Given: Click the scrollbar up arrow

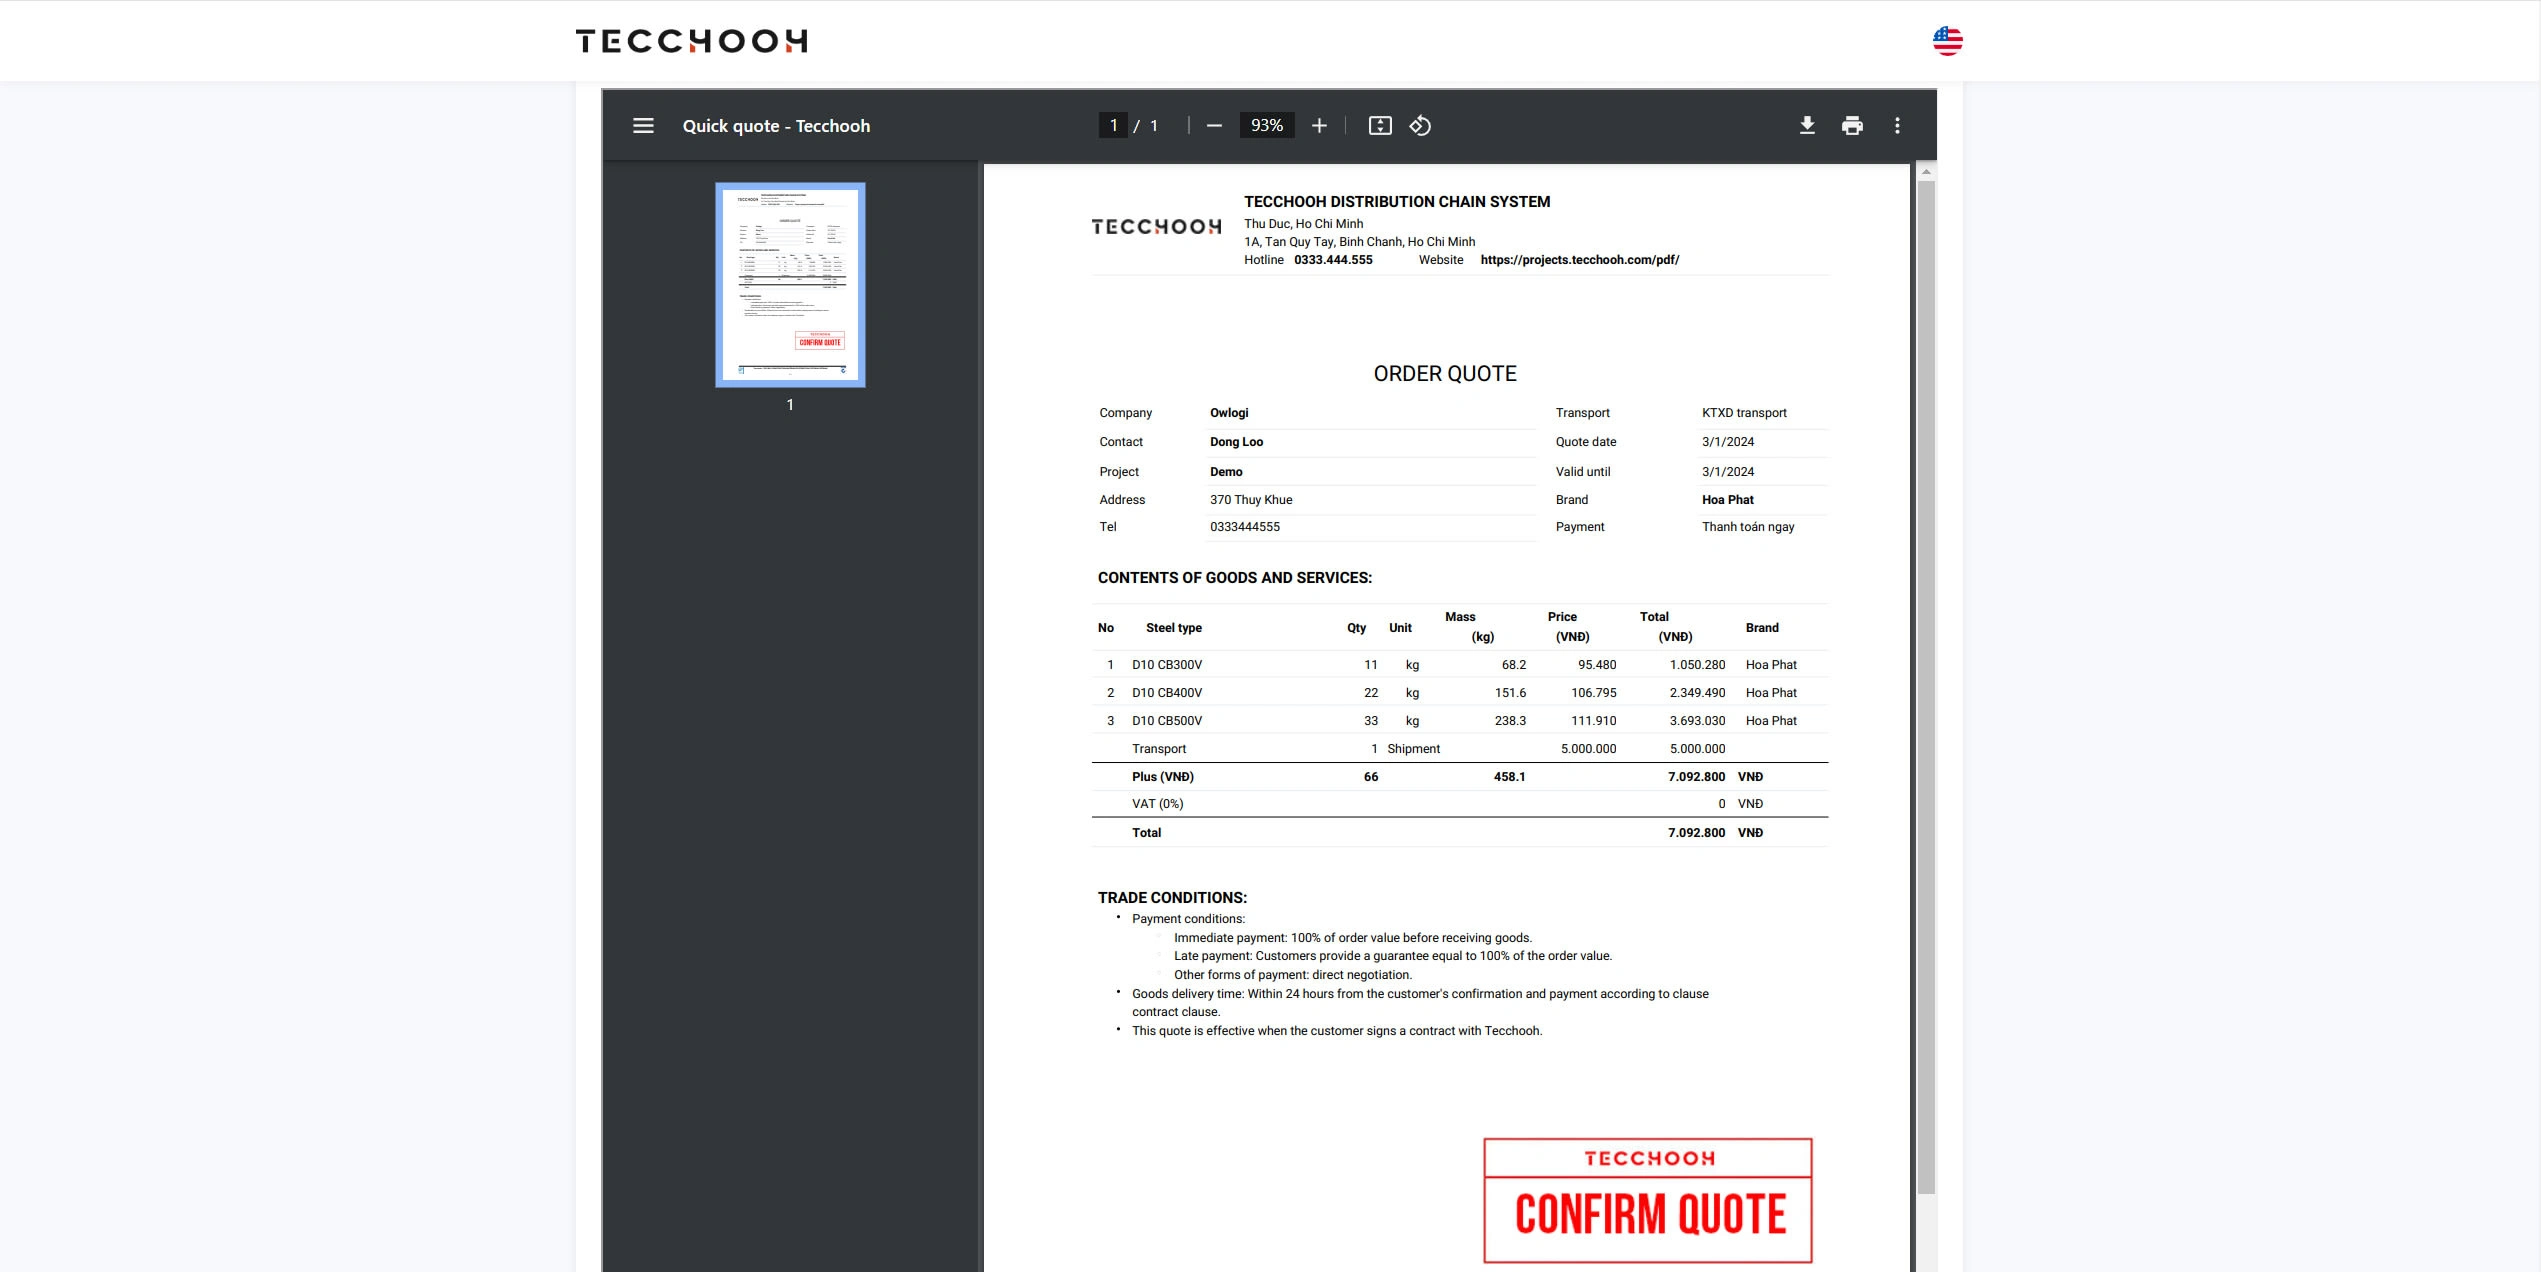Looking at the screenshot, I should 1925,172.
